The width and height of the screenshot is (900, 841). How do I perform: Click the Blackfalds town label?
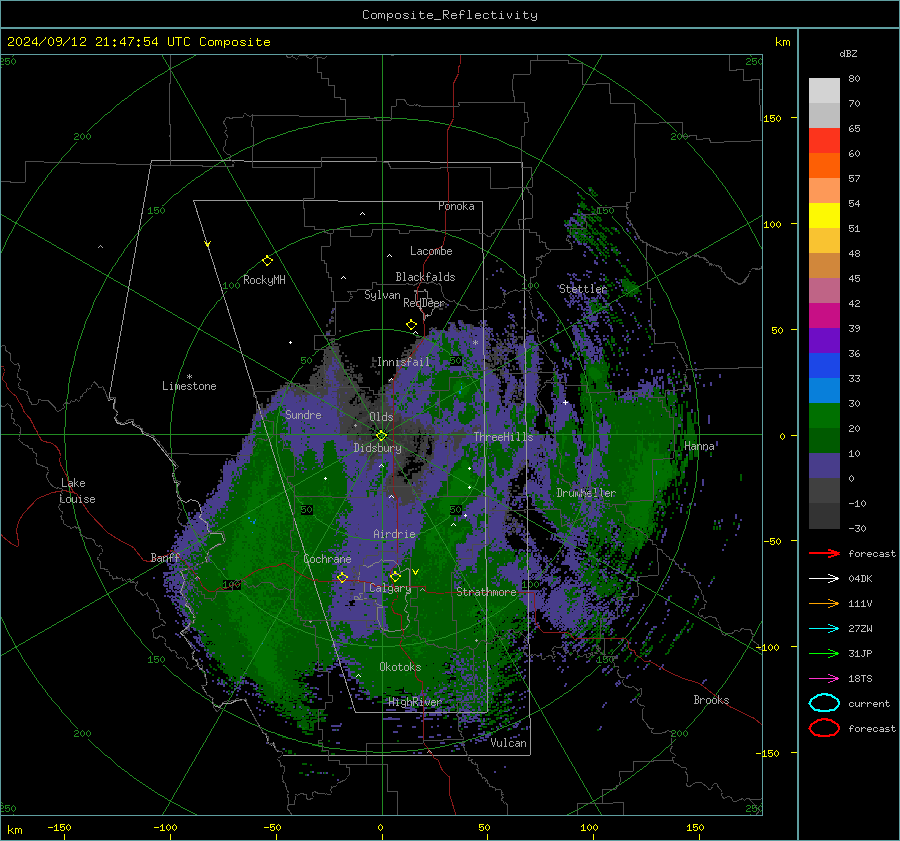425,277
